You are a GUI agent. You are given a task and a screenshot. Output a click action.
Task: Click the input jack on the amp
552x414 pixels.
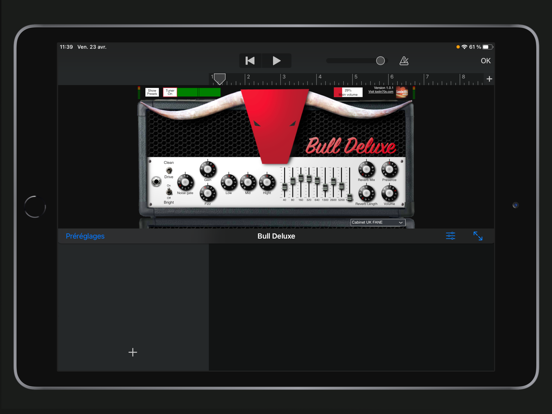156,182
